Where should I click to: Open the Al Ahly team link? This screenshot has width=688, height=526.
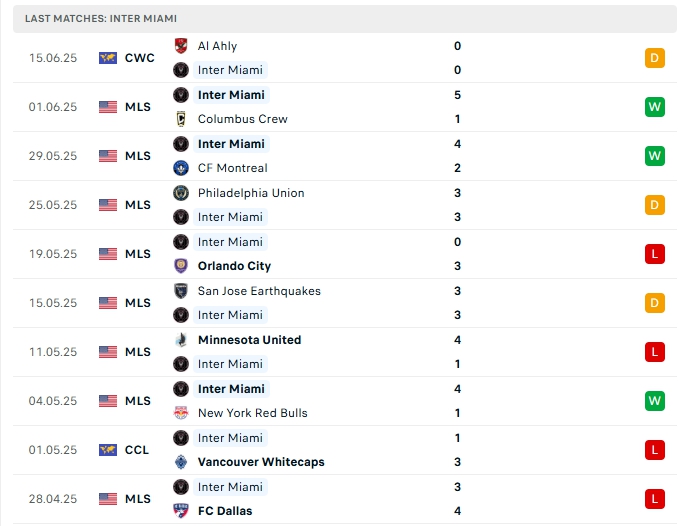[x=217, y=46]
